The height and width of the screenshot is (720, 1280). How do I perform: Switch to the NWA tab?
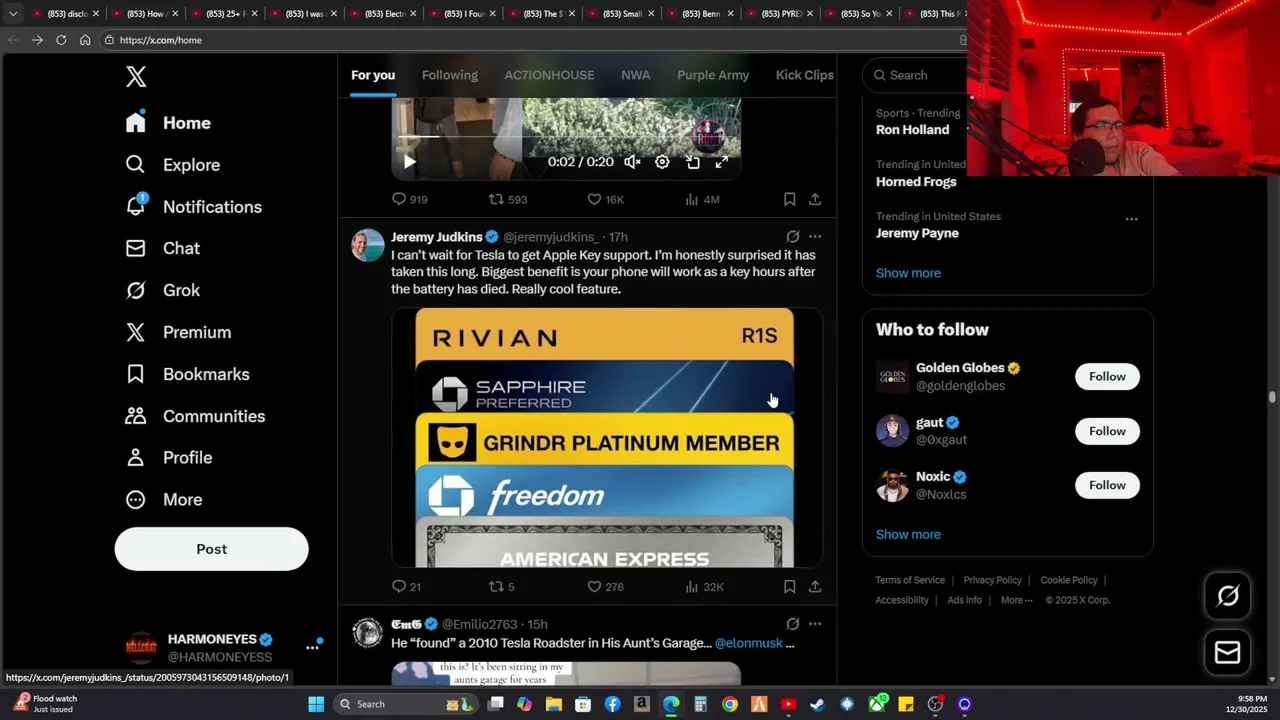pos(635,75)
